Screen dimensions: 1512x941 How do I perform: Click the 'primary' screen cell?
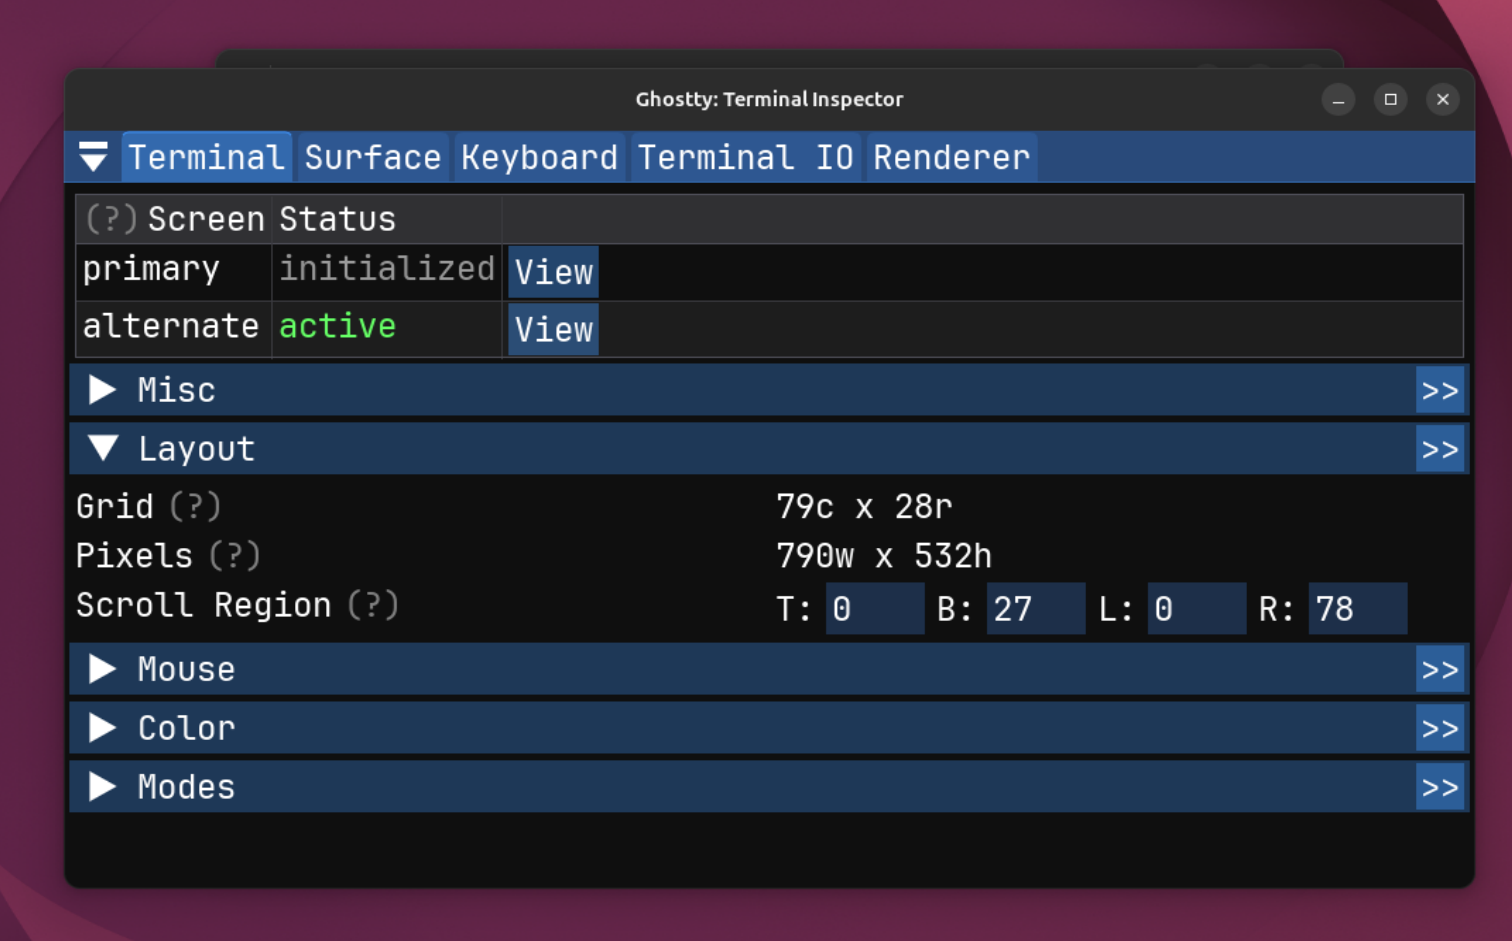pos(151,269)
